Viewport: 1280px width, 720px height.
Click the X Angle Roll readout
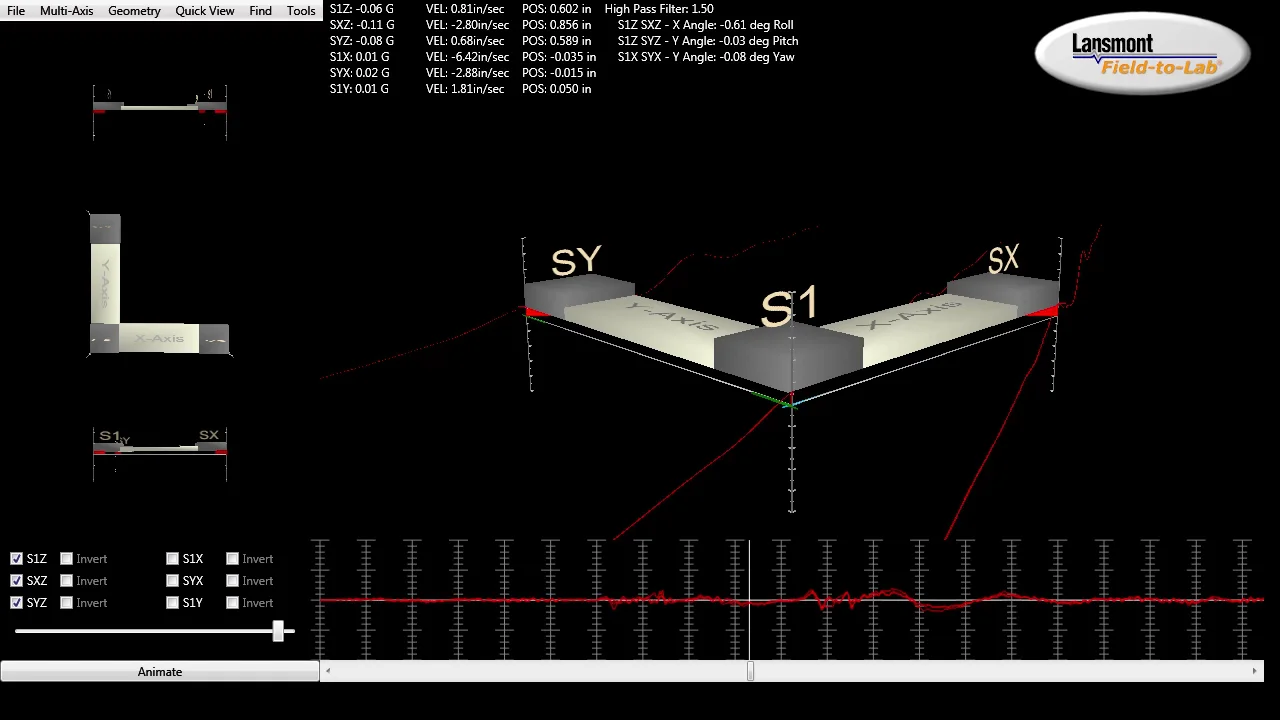(x=705, y=25)
